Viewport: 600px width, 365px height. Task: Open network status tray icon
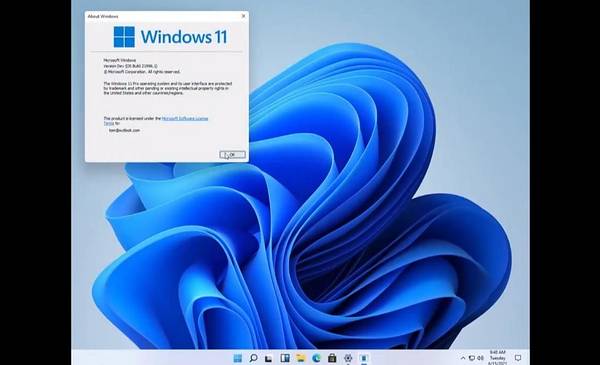point(472,358)
